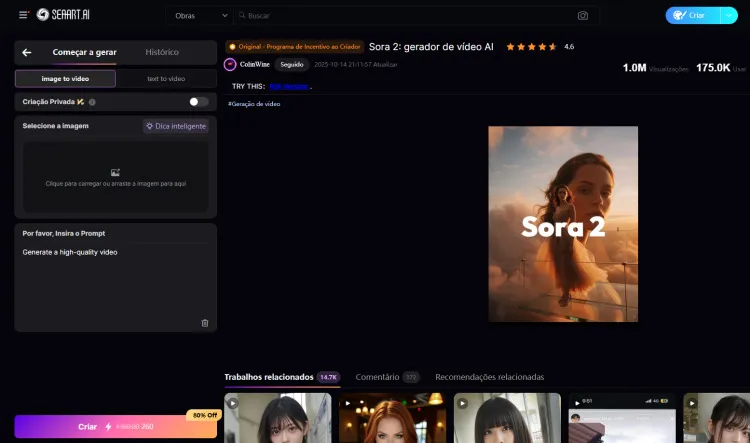Click the image upload area
The height and width of the screenshot is (443, 750).
click(x=115, y=177)
